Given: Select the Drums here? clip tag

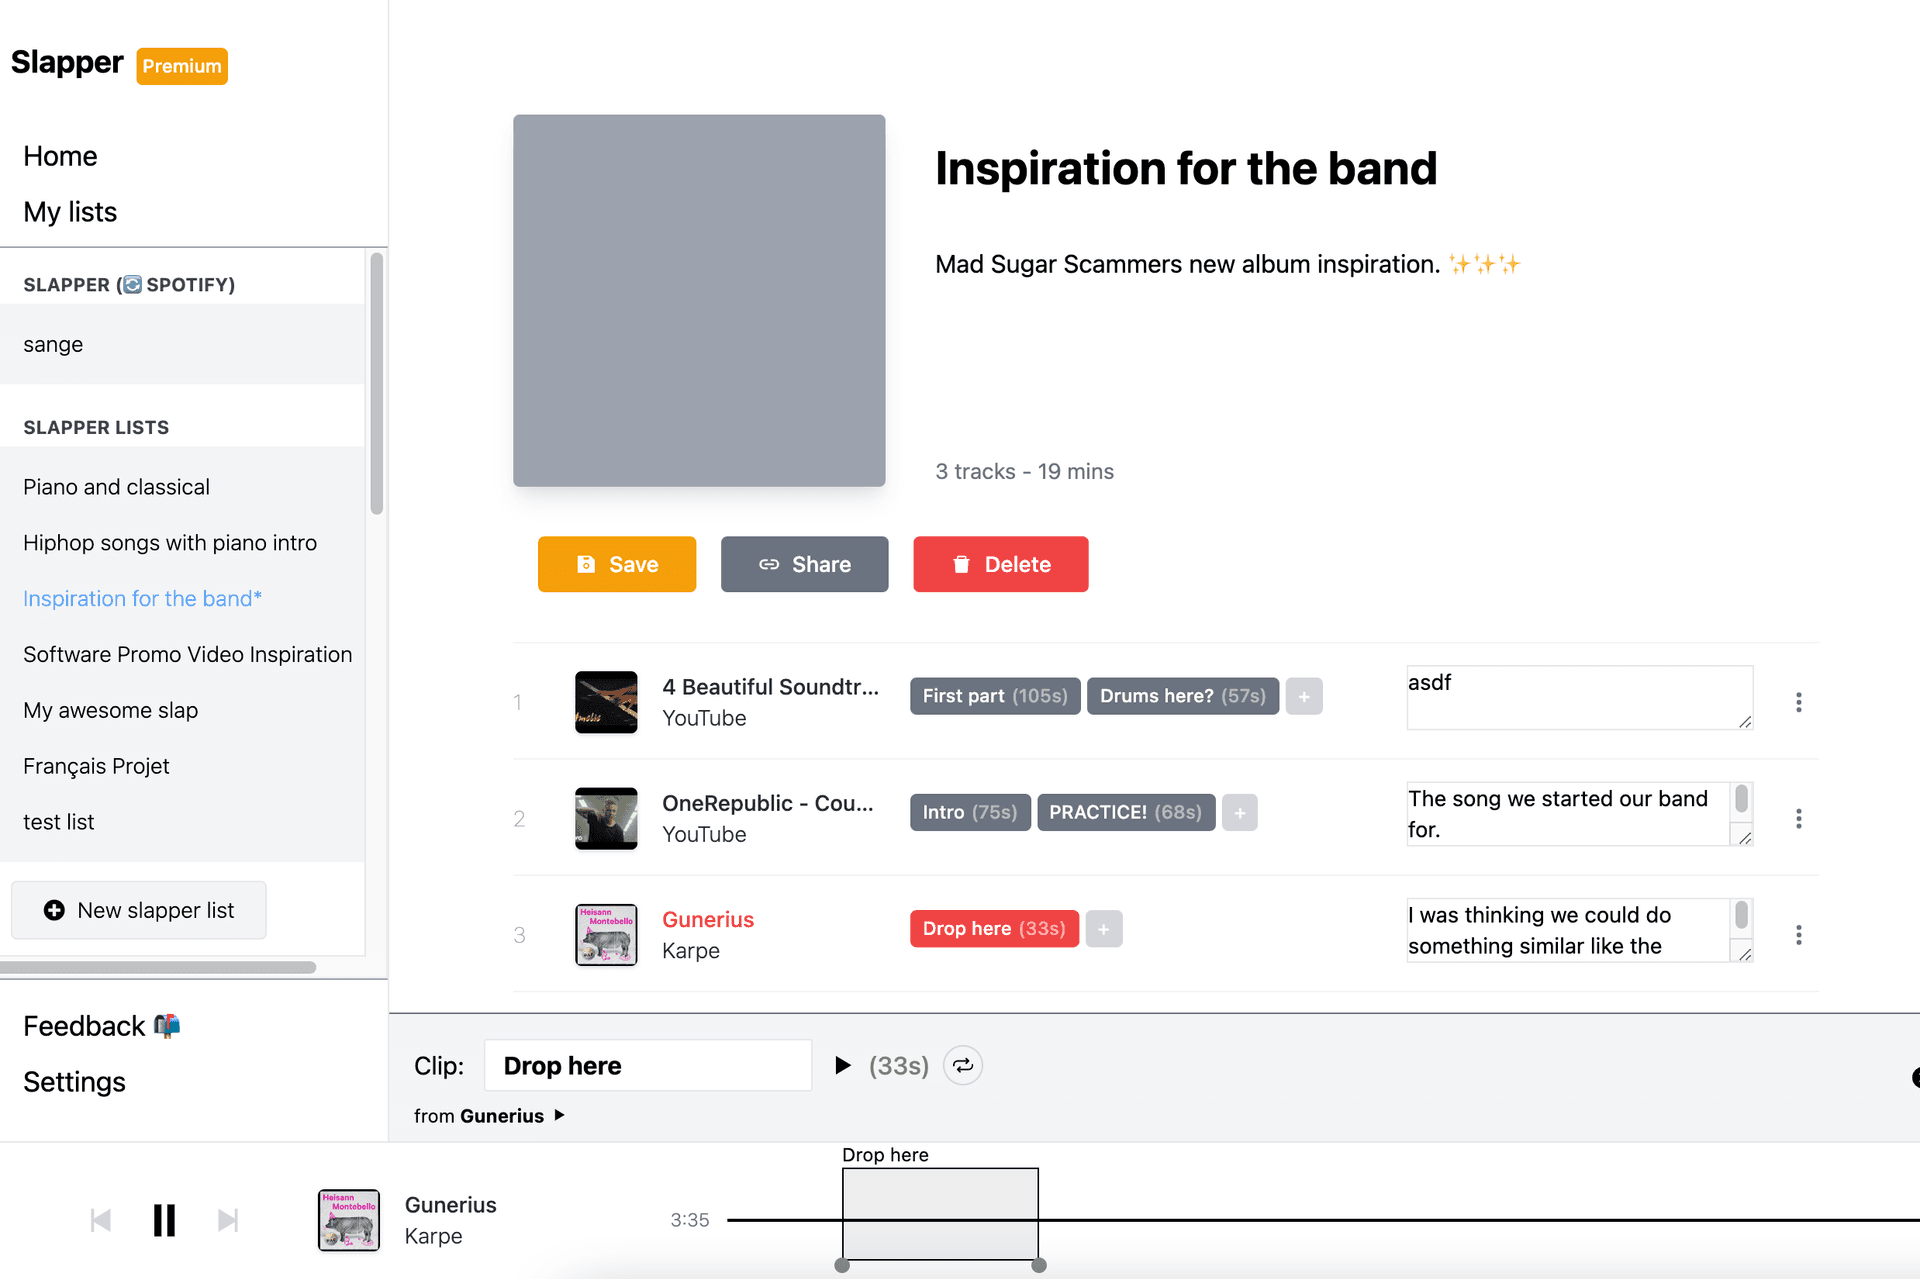Looking at the screenshot, I should (x=1182, y=697).
